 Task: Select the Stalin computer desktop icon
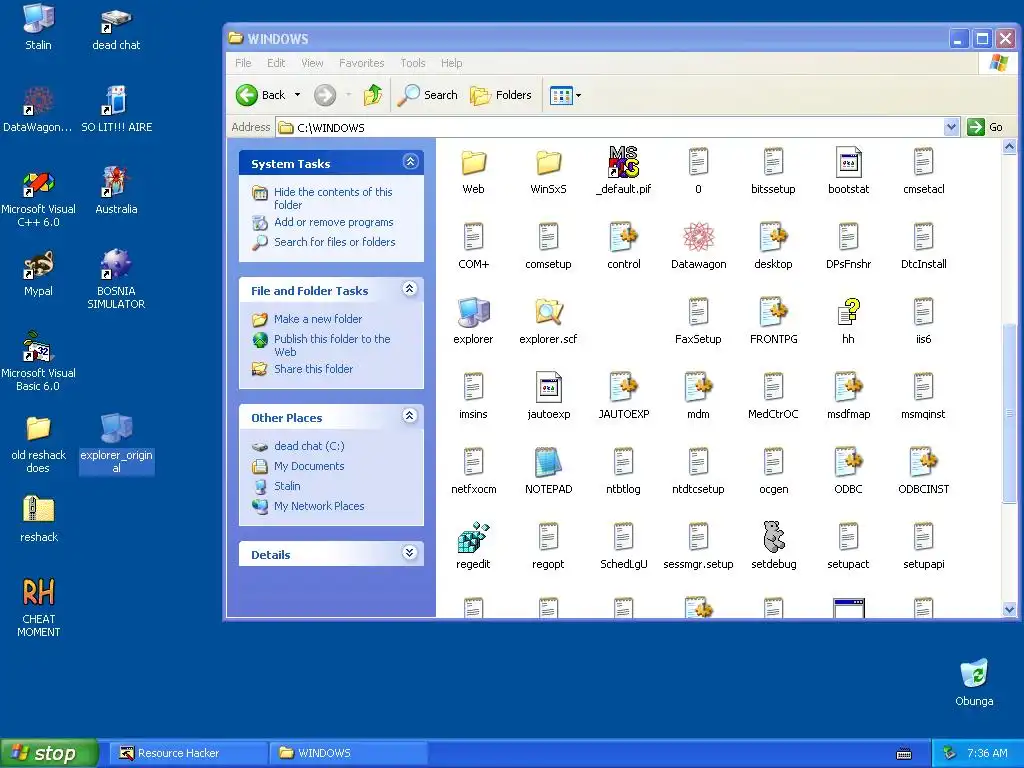tap(39, 18)
